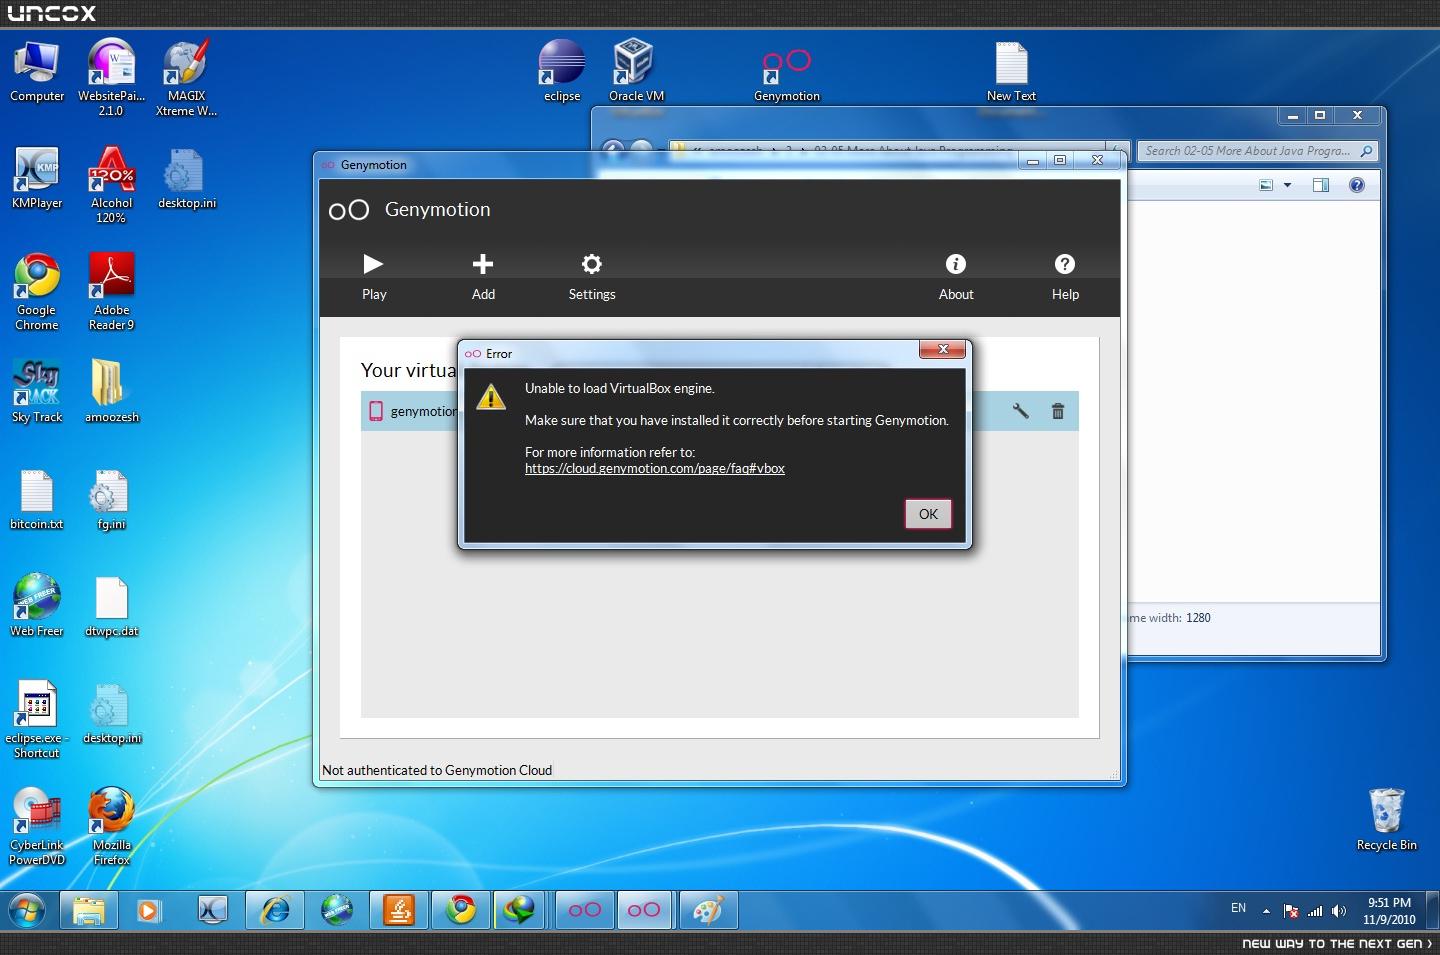Click the EN language indicator in the tray
The width and height of the screenshot is (1440, 955).
click(1238, 908)
